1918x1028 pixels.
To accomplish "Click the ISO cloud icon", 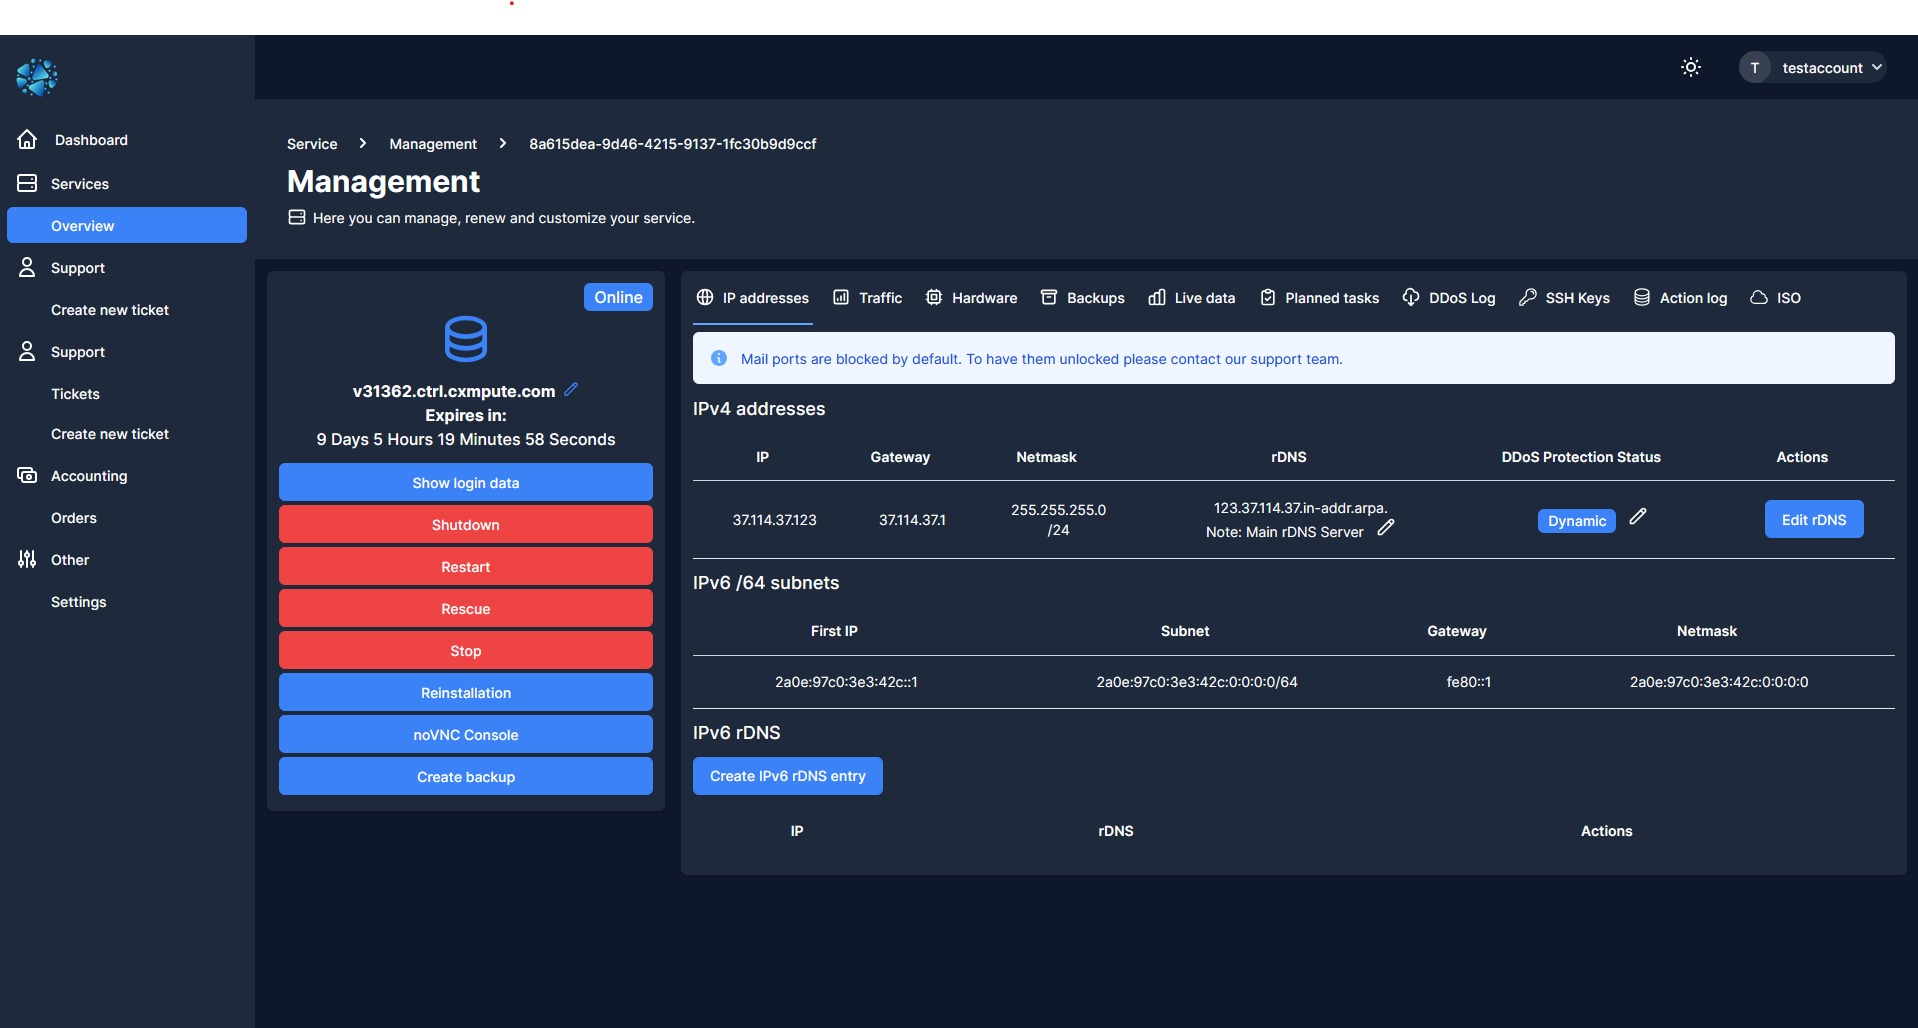I will pos(1757,297).
